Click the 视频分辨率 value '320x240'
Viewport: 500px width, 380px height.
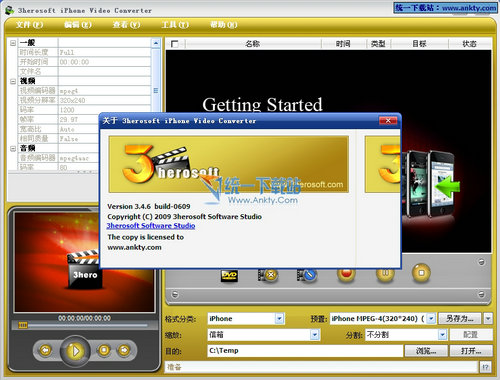72,100
